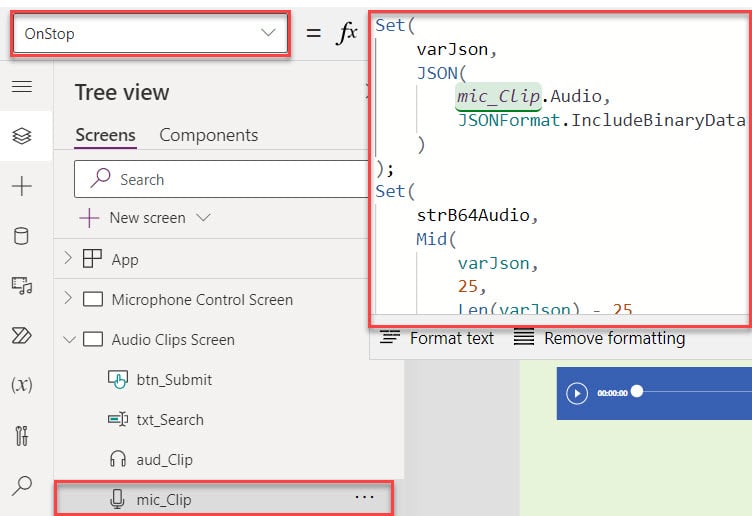Click Format text button
Image resolution: width=752 pixels, height=516 pixels.
click(437, 338)
